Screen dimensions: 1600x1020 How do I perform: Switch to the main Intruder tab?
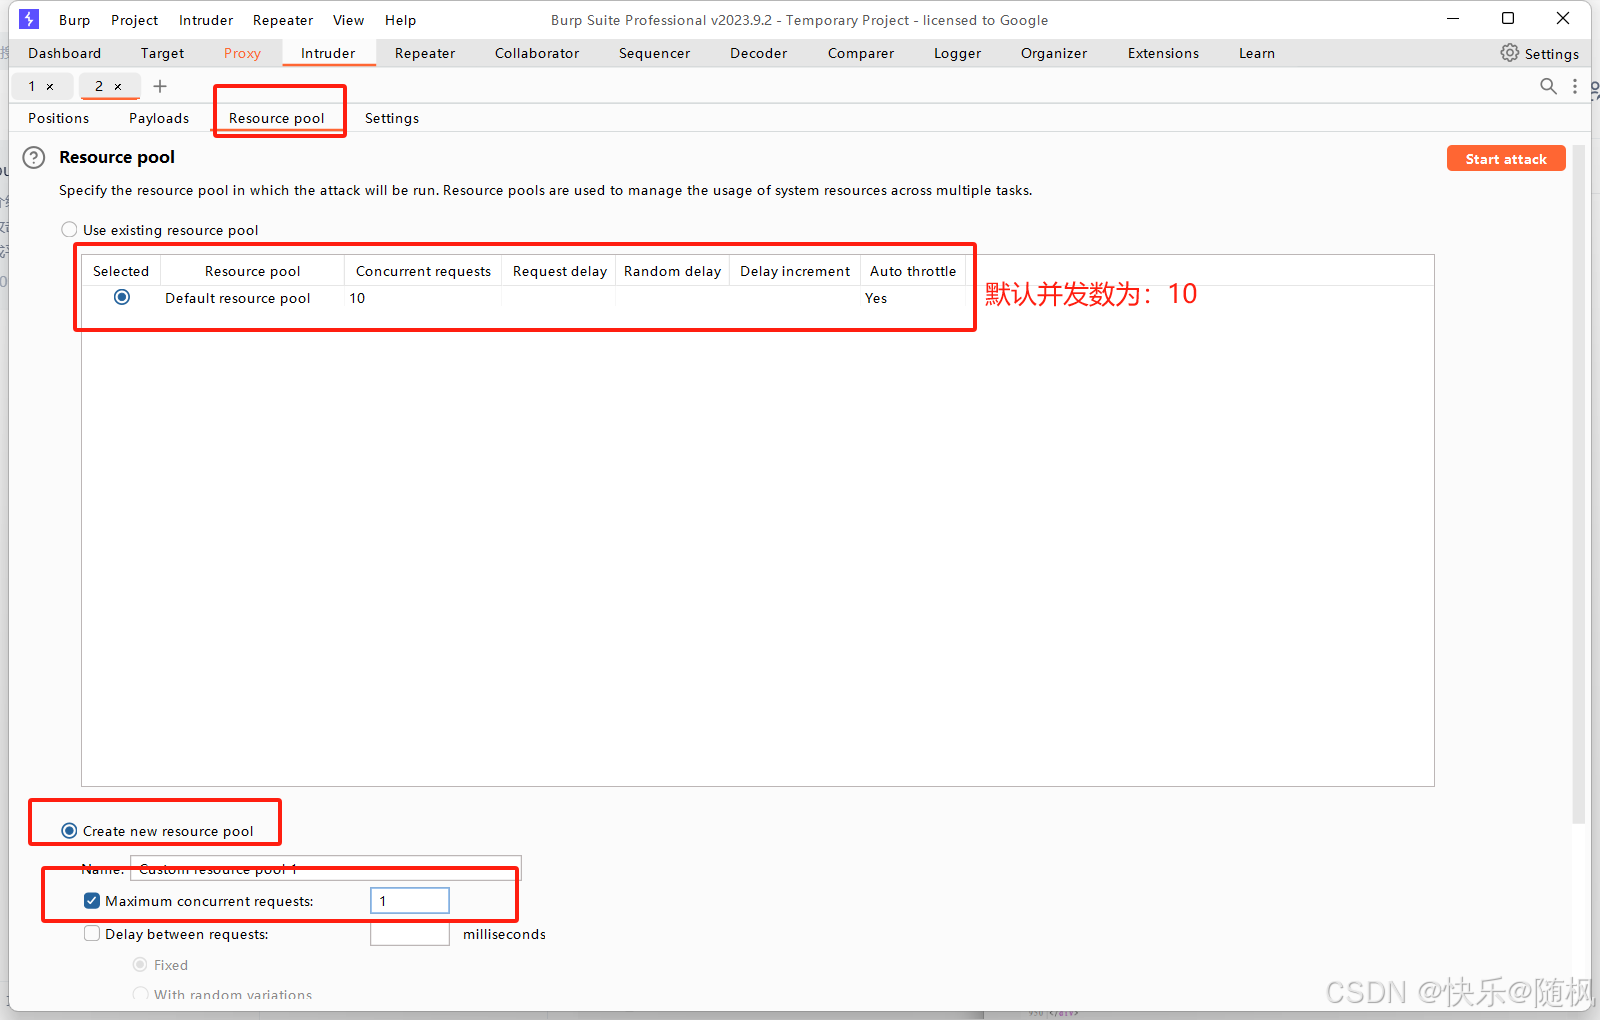(328, 53)
